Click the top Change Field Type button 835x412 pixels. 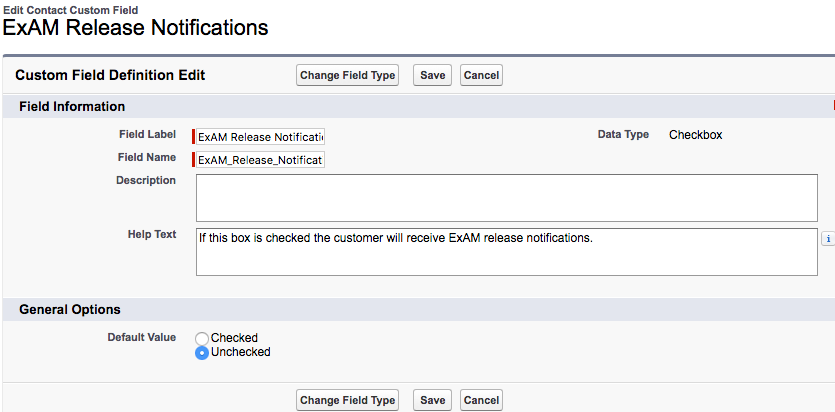(347, 75)
